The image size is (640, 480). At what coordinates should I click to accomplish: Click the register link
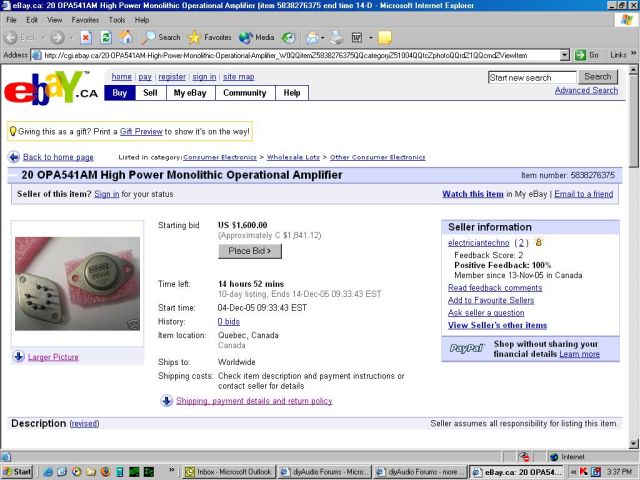tap(172, 77)
